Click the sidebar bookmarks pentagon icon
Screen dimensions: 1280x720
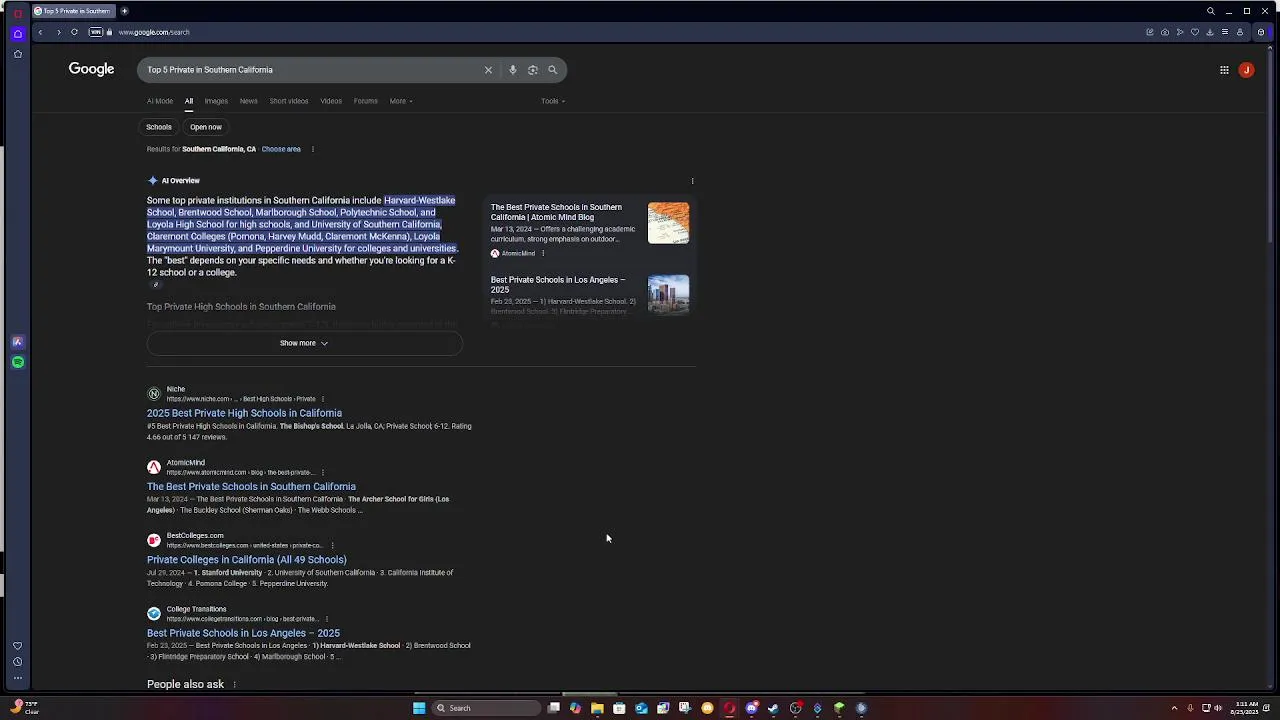tap(17, 54)
